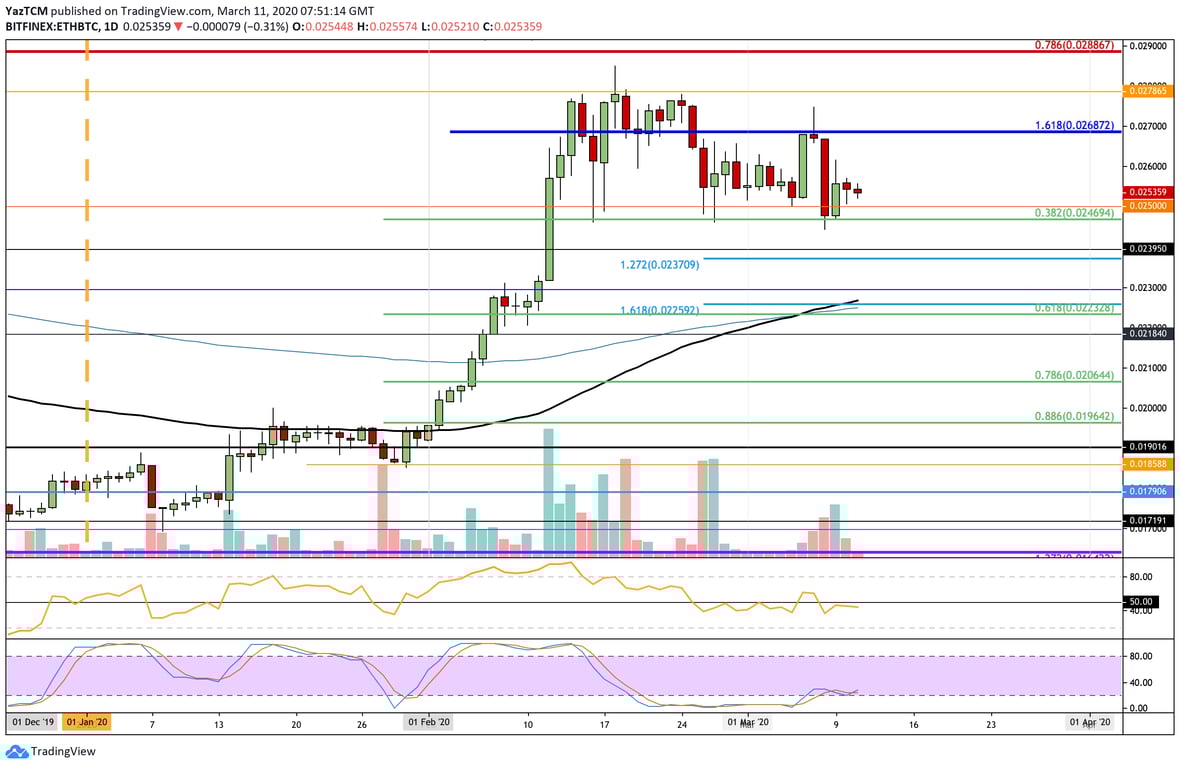This screenshot has width=1180, height=768.
Task: Toggle the orange dashed vertical line at January
Action: [87, 300]
